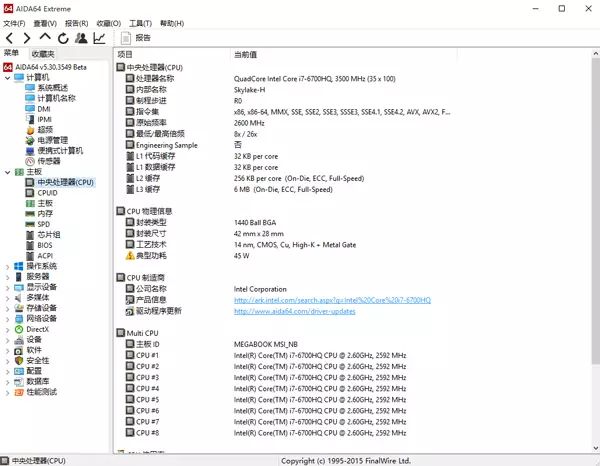Select the 传感器 sensor icon
Viewport: 600px width, 466px height.
click(30, 161)
